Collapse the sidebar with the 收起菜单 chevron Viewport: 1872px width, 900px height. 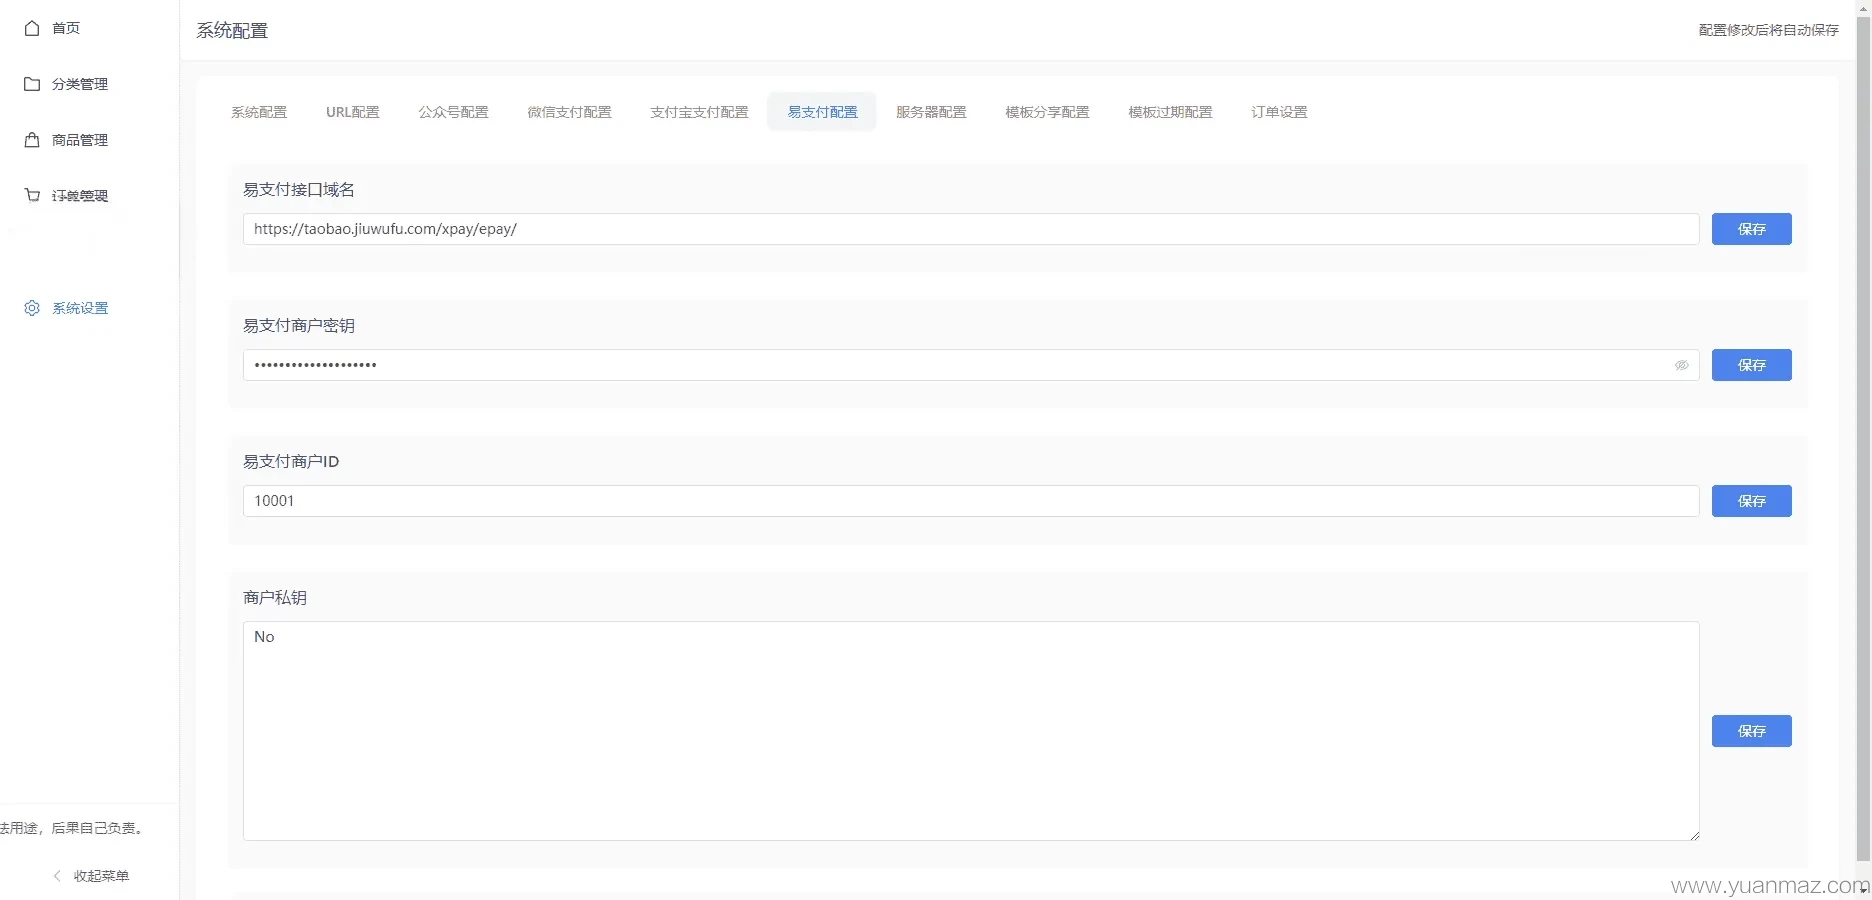[57, 876]
